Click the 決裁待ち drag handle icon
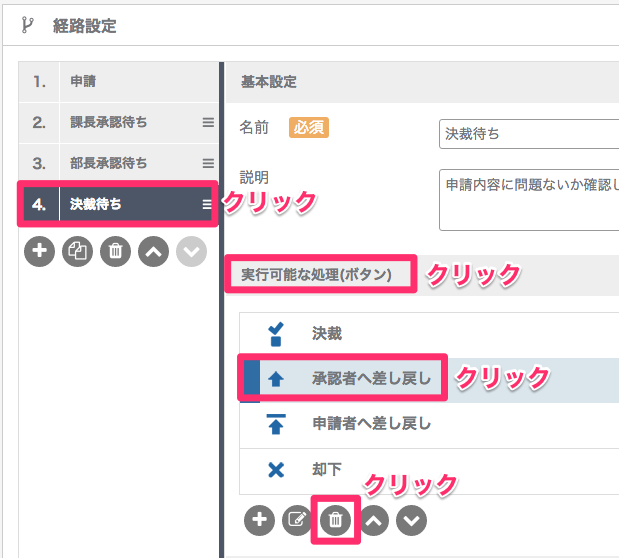 207,204
